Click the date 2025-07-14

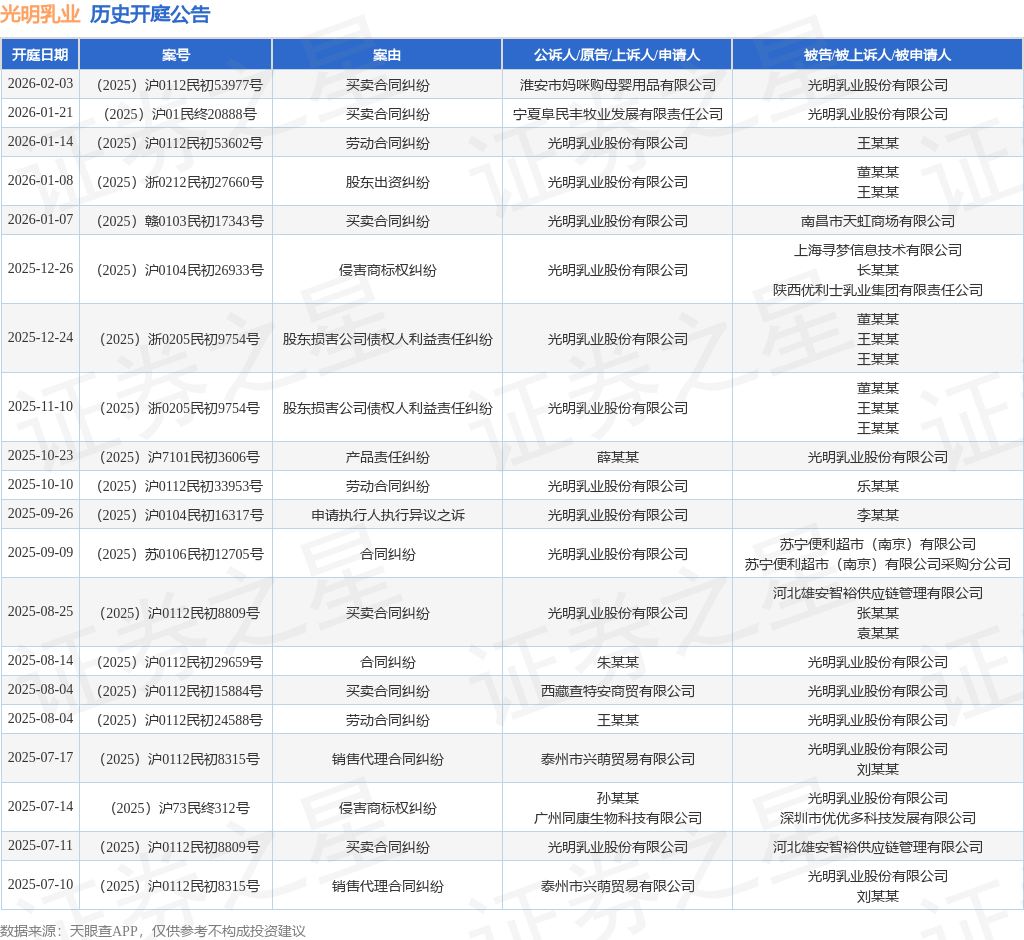tap(40, 807)
